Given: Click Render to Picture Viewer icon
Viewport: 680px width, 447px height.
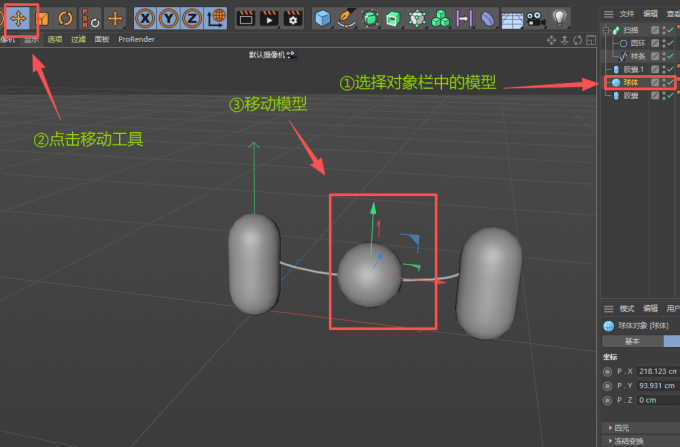Looking at the screenshot, I should pyautogui.click(x=269, y=18).
